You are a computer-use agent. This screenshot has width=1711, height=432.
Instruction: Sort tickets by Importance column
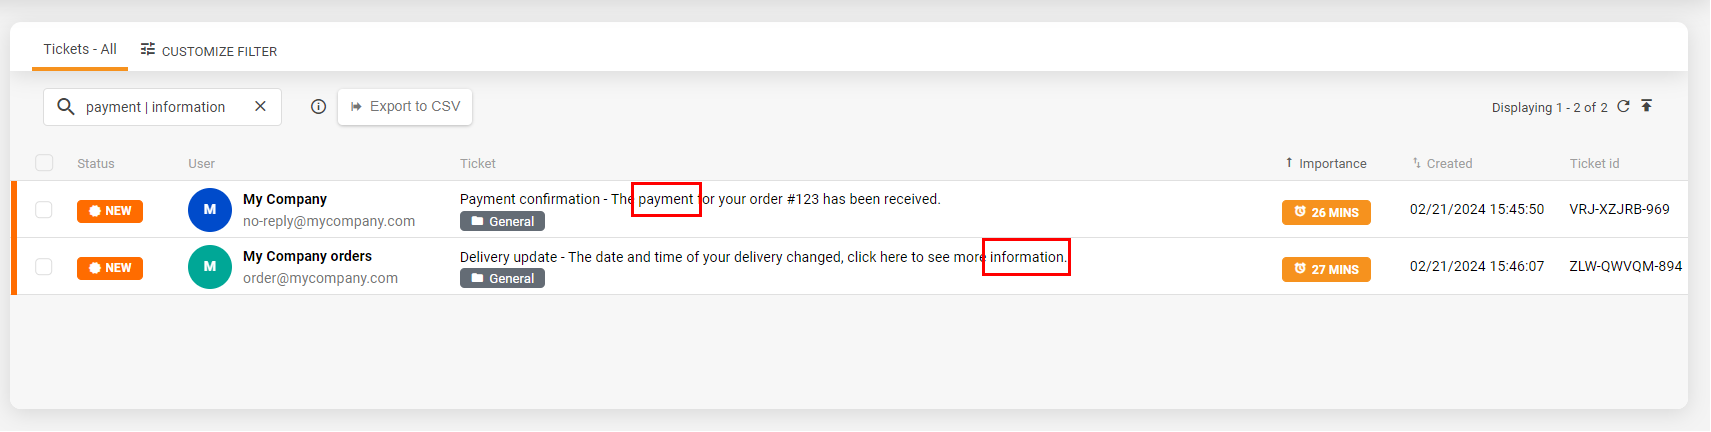point(1327,163)
